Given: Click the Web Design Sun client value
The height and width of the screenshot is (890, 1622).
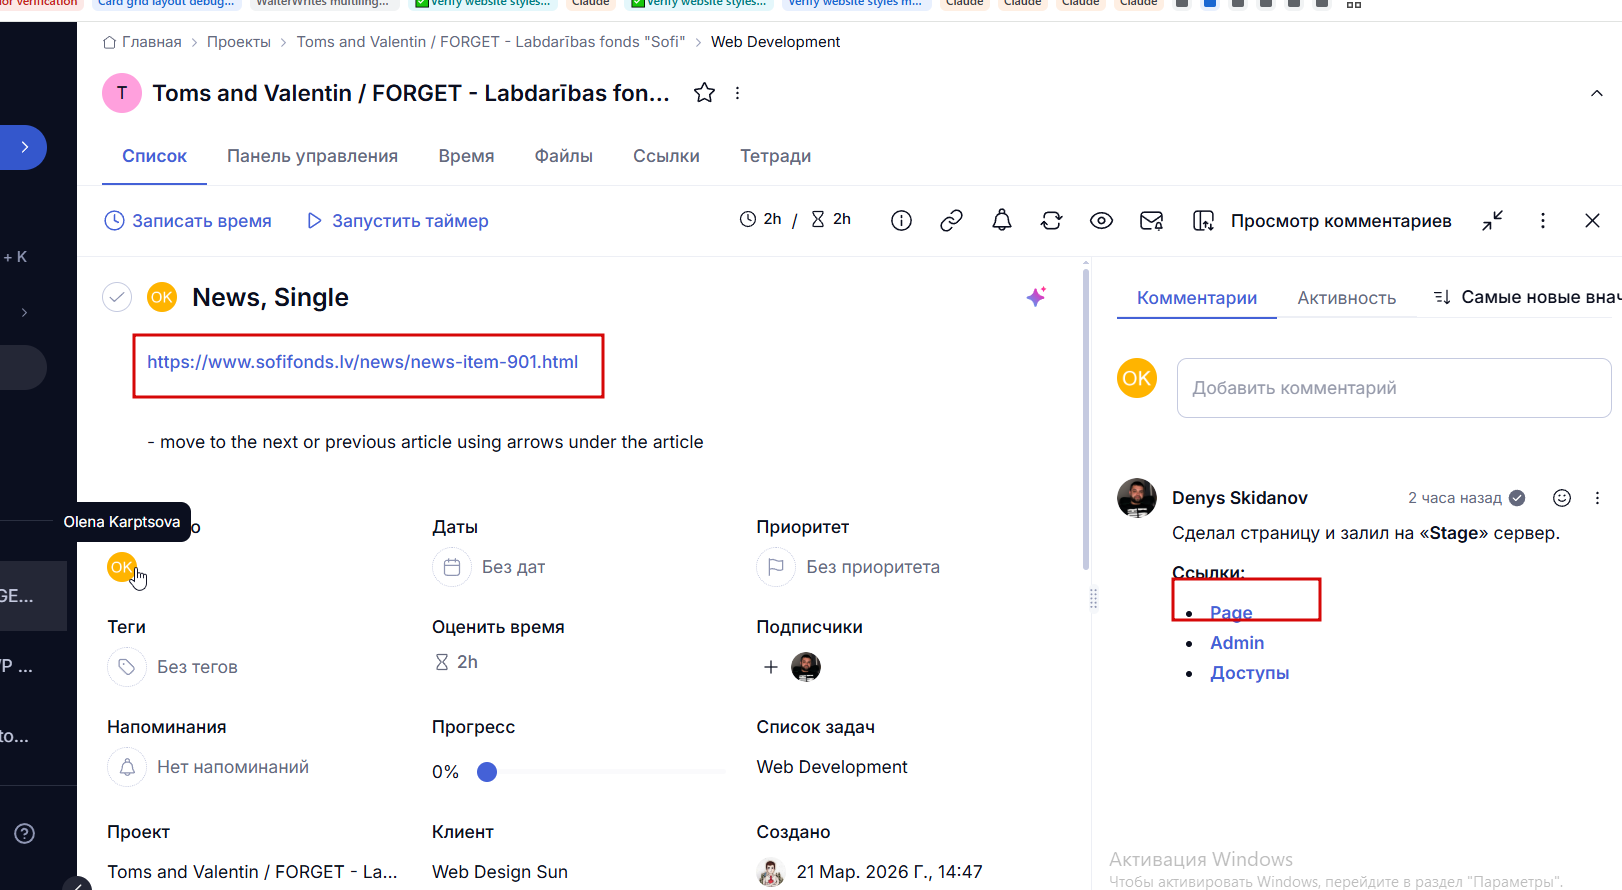Looking at the screenshot, I should (500, 872).
